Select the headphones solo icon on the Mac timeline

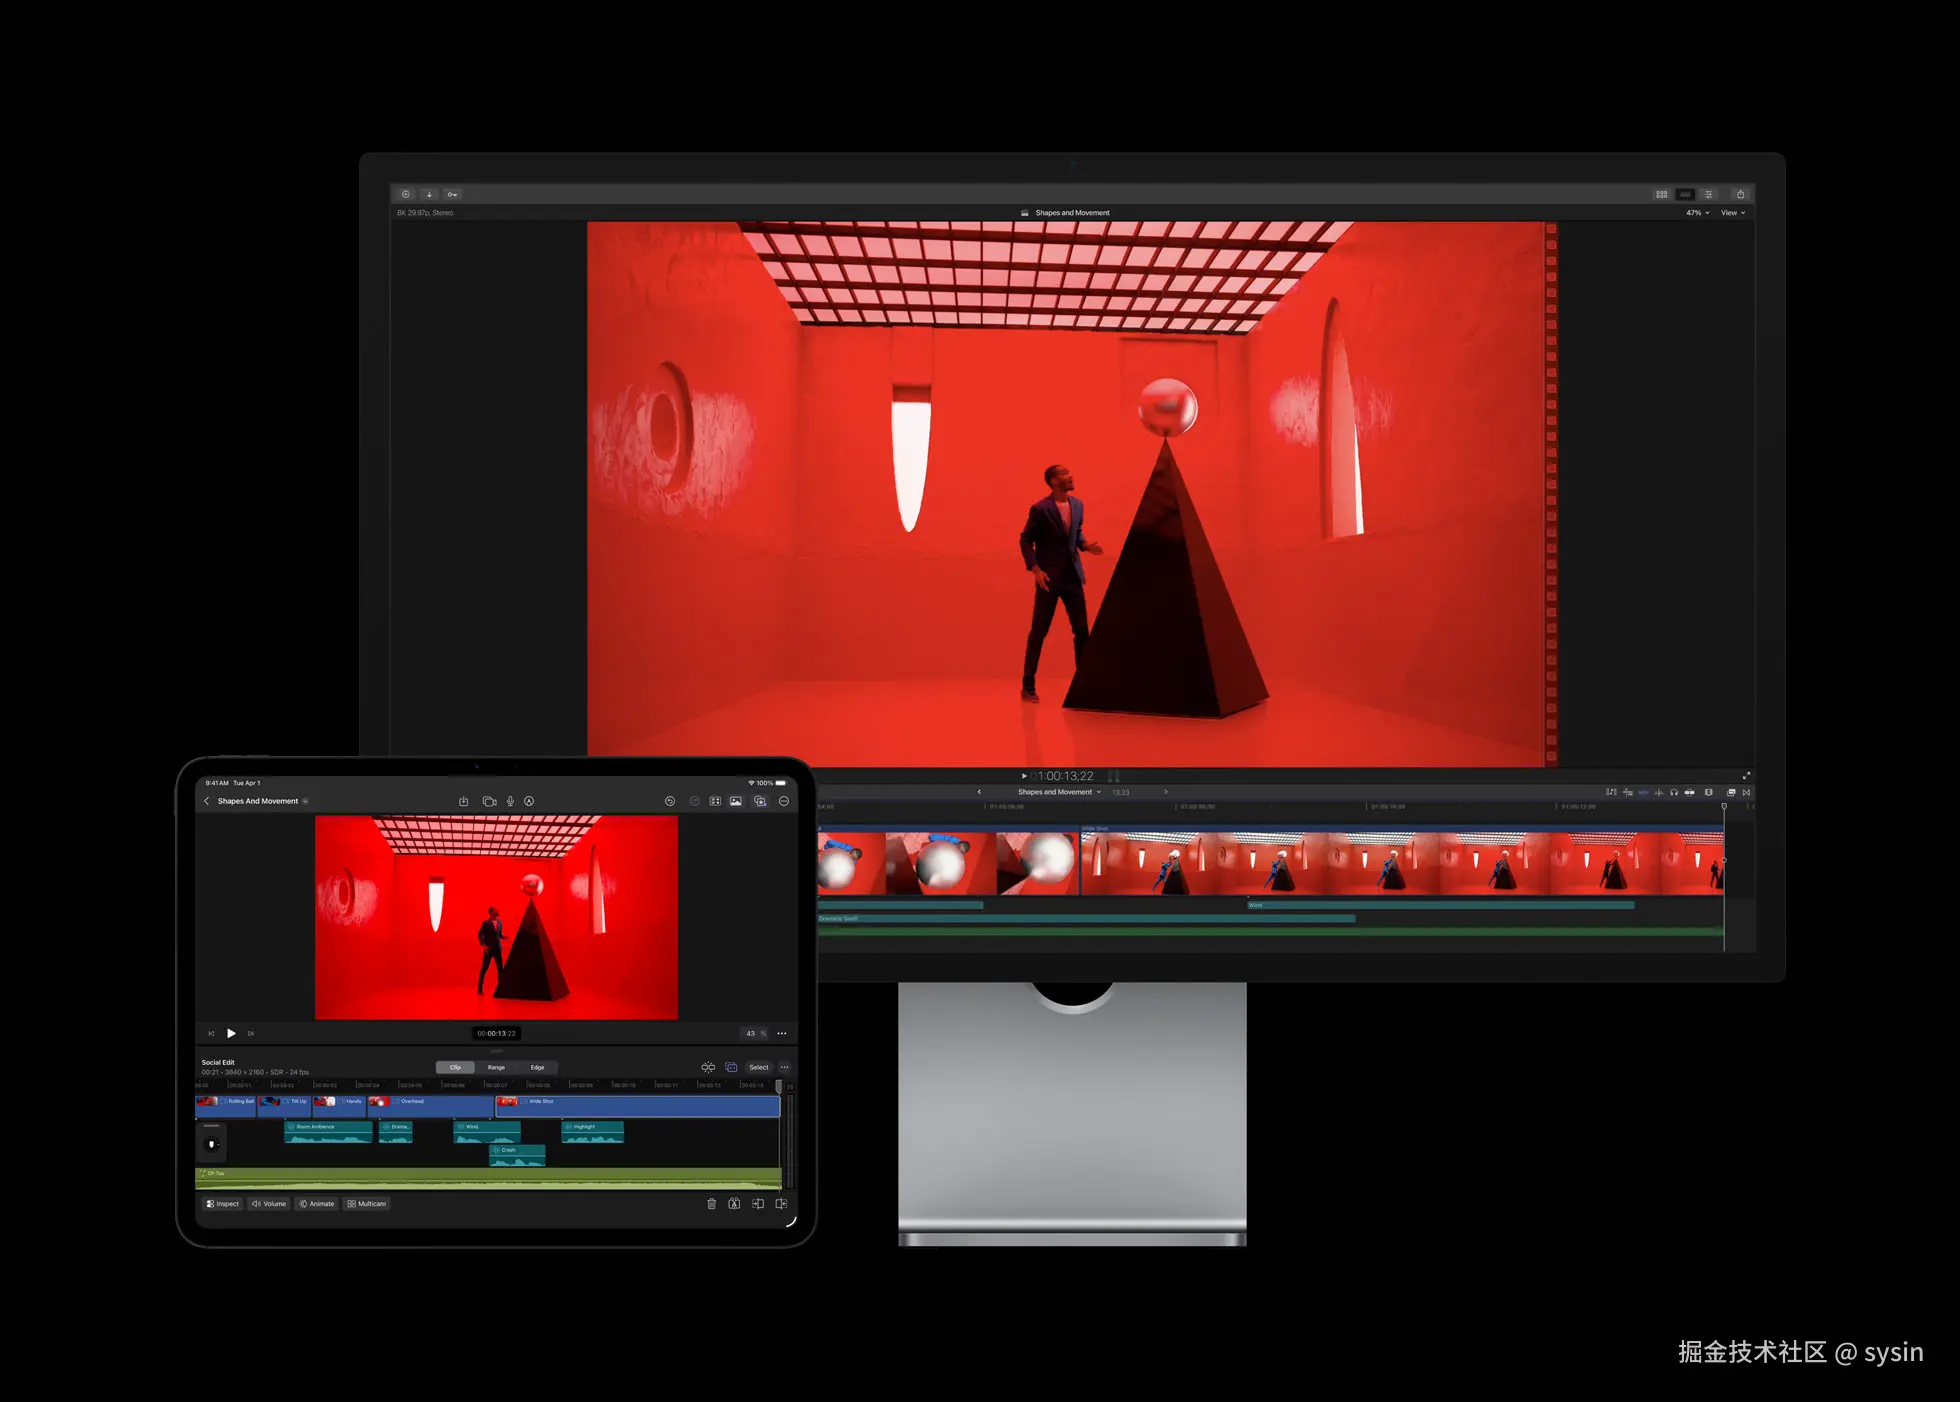point(1674,792)
